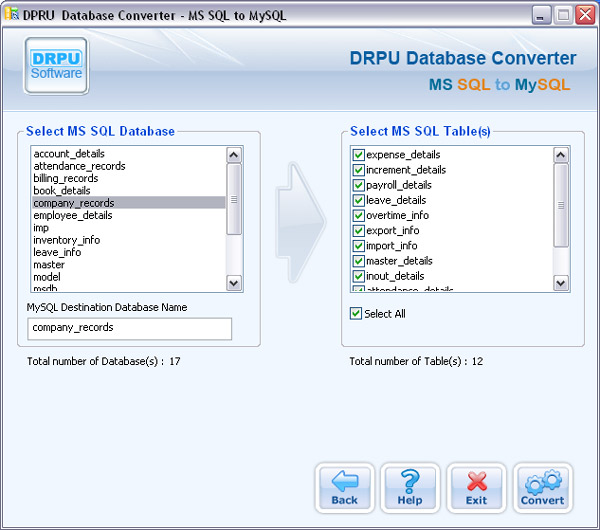Toggle the import_info checkbox

point(358,246)
